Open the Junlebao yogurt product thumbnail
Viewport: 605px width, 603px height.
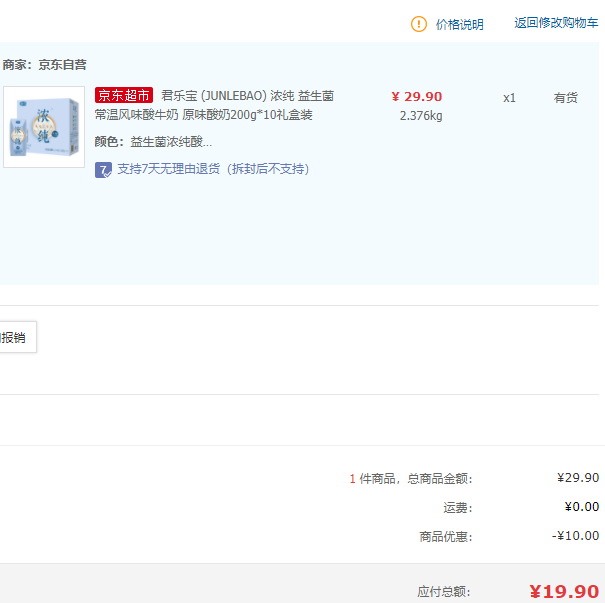(x=44, y=127)
